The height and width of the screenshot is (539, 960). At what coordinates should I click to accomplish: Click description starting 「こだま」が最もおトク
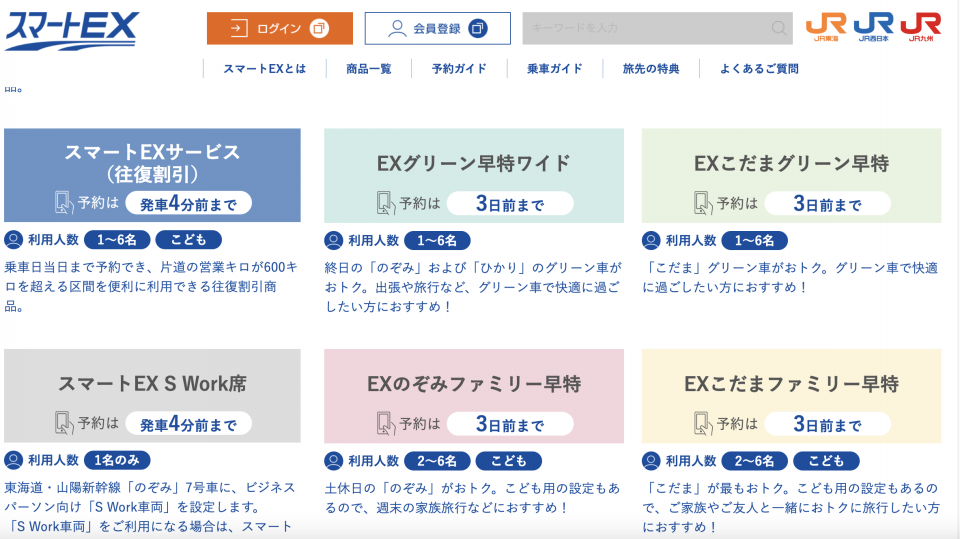tap(791, 508)
